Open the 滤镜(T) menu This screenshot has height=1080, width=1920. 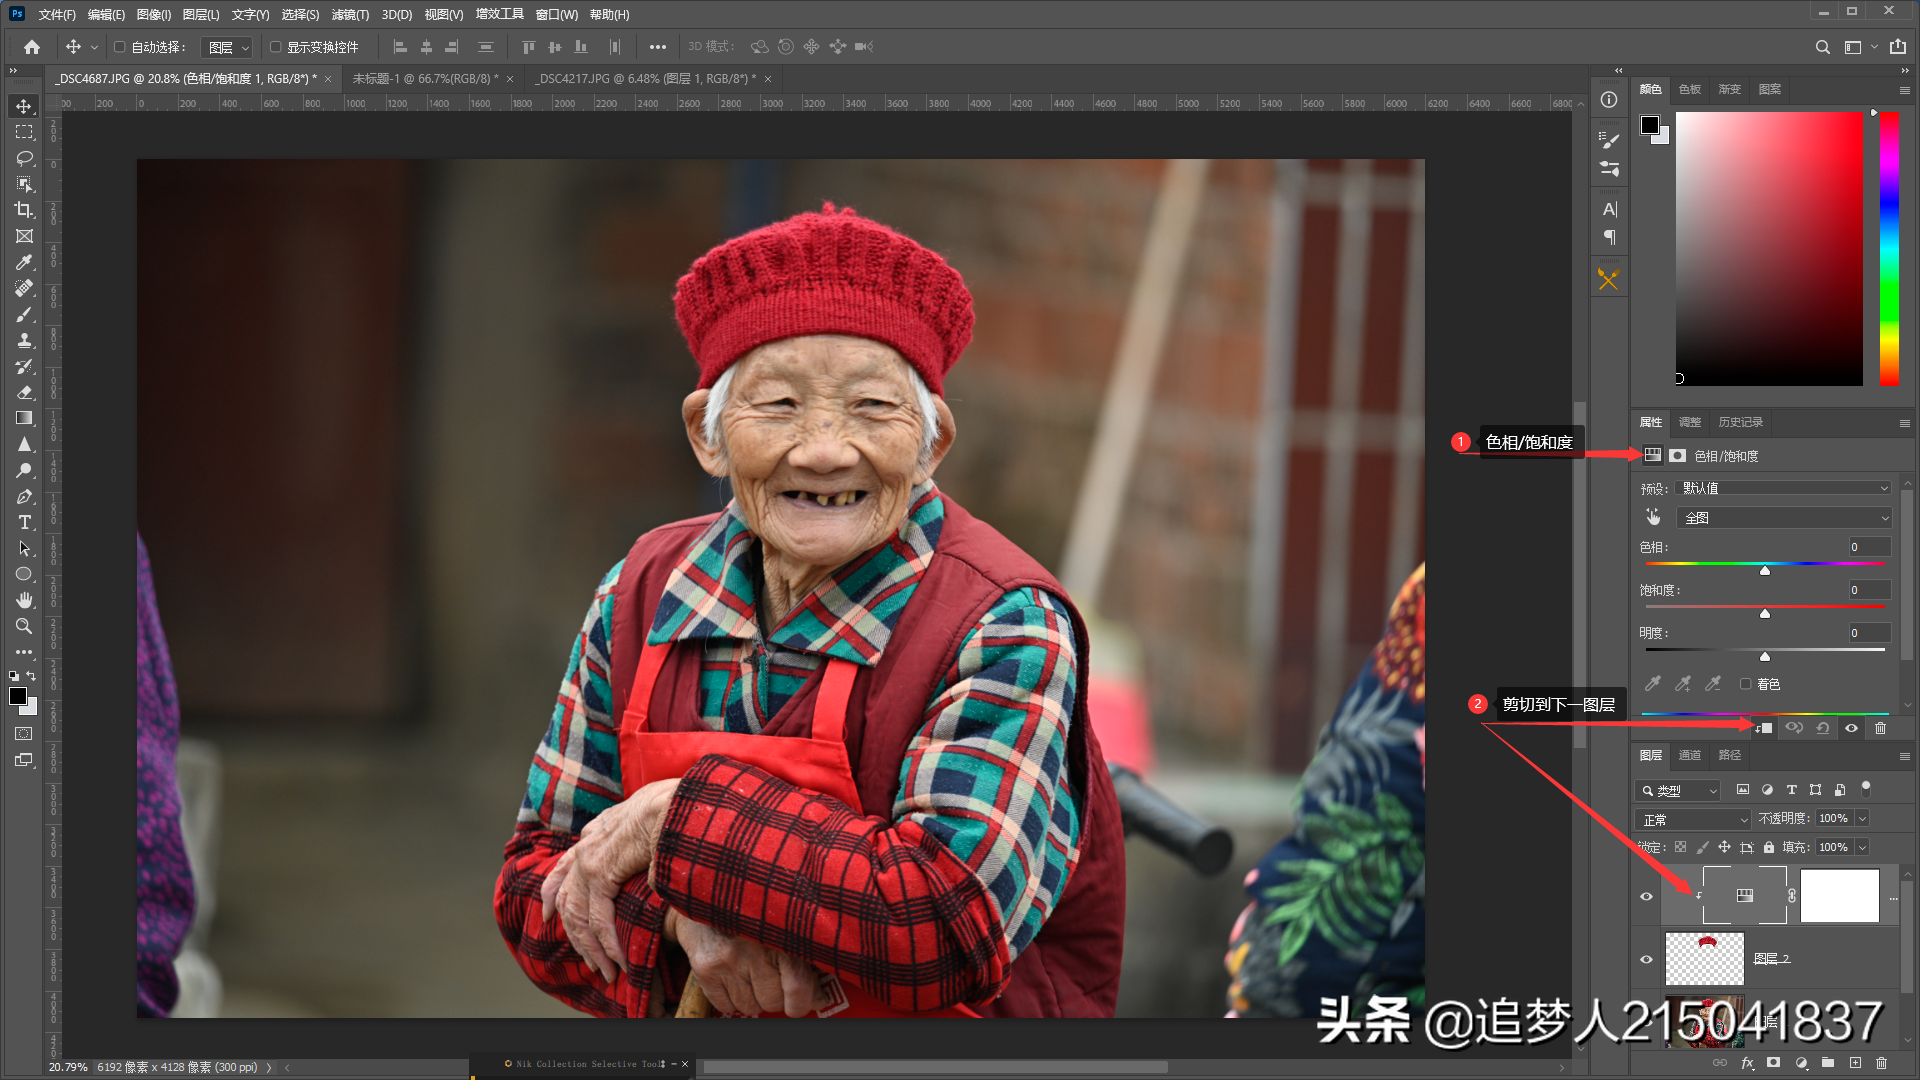[x=350, y=15]
